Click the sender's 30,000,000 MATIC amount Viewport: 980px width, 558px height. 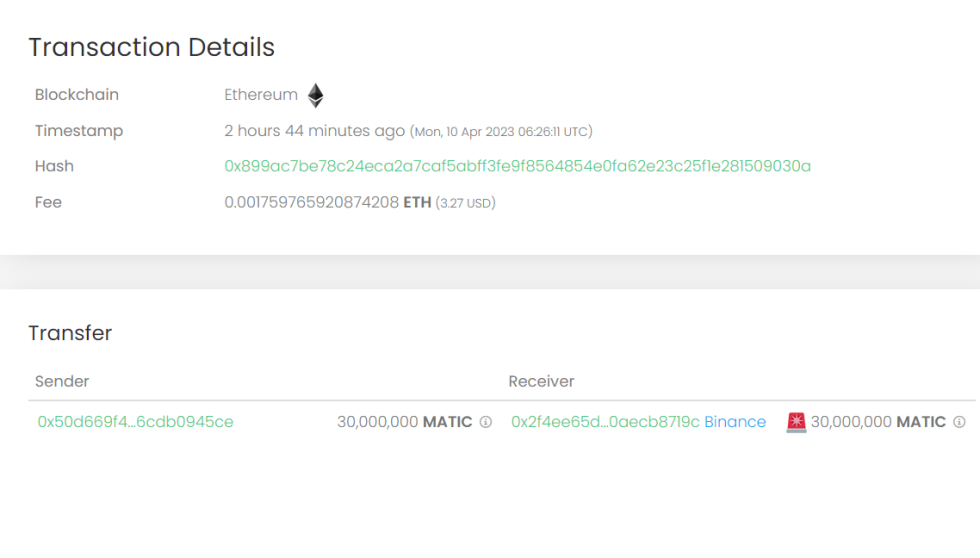point(404,422)
